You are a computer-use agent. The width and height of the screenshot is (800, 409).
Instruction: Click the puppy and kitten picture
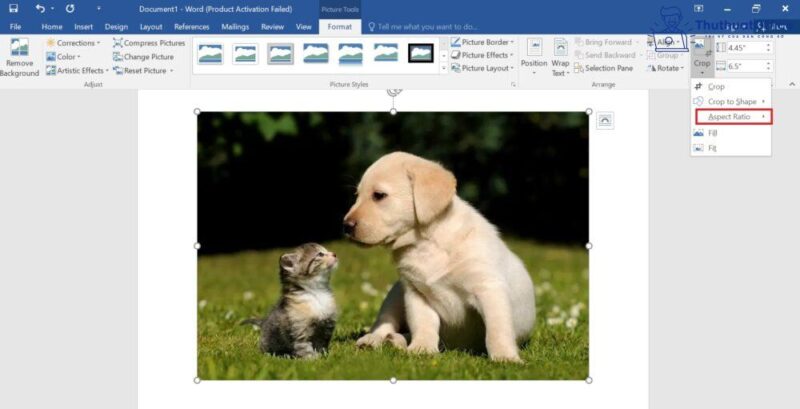click(393, 246)
